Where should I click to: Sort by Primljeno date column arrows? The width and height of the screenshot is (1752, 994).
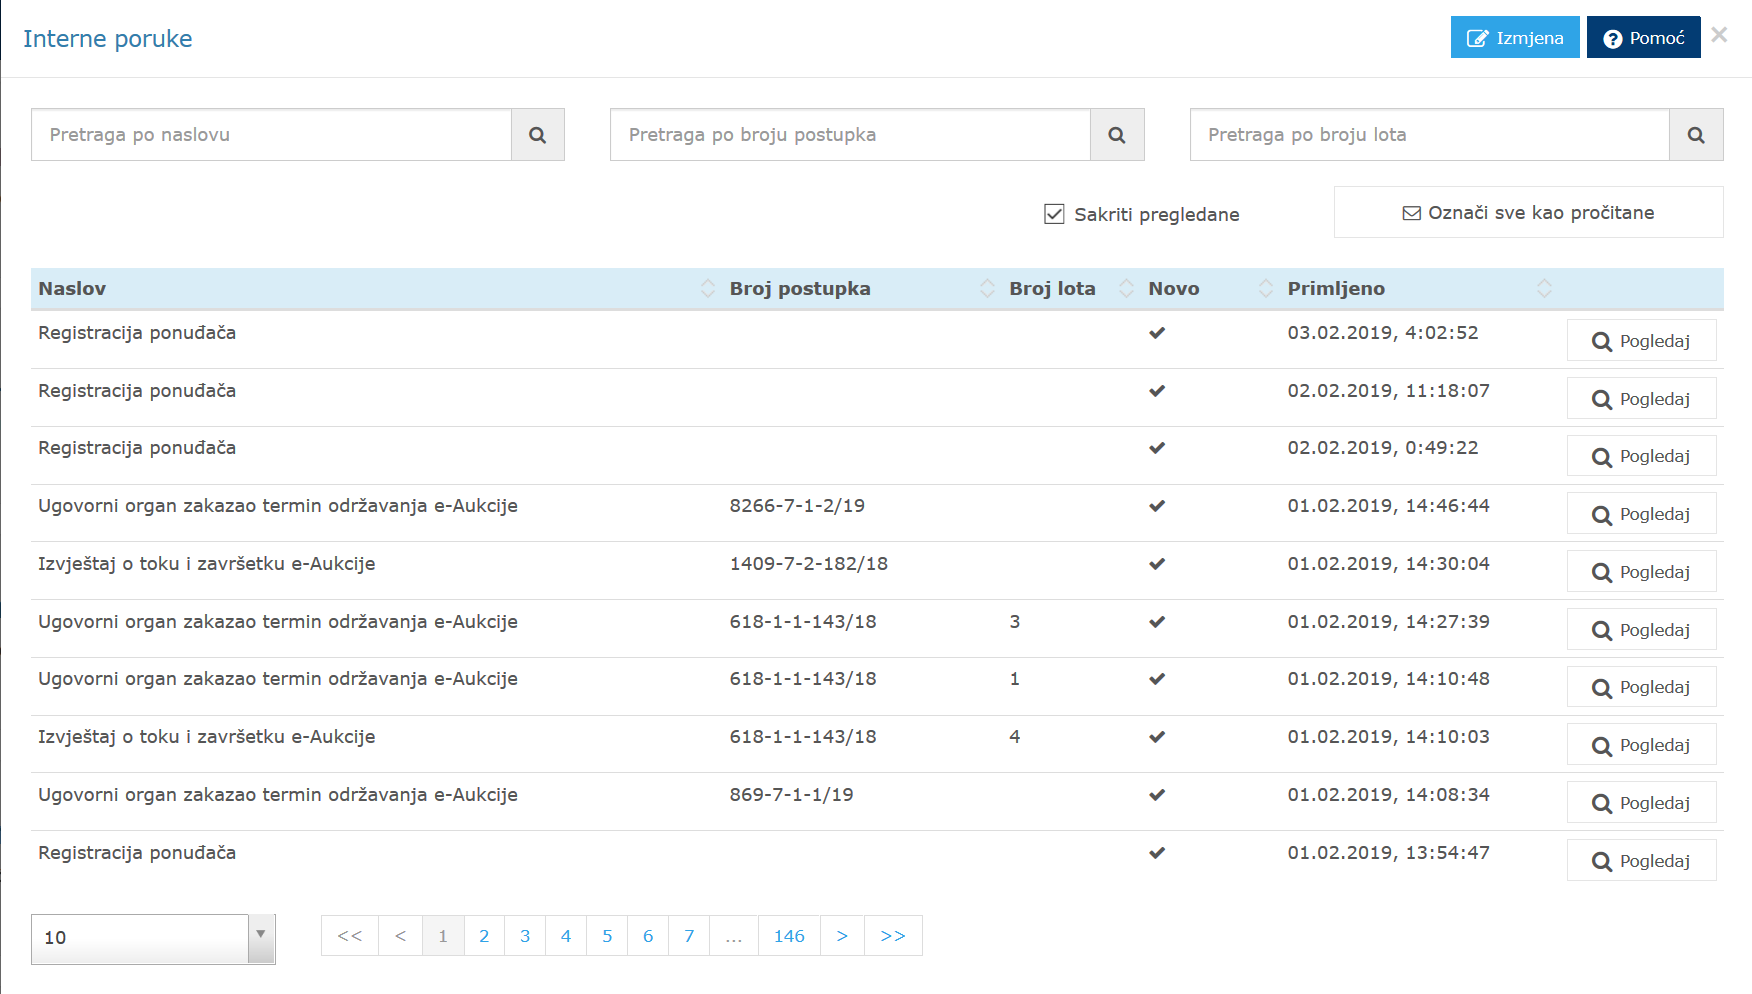click(1543, 289)
